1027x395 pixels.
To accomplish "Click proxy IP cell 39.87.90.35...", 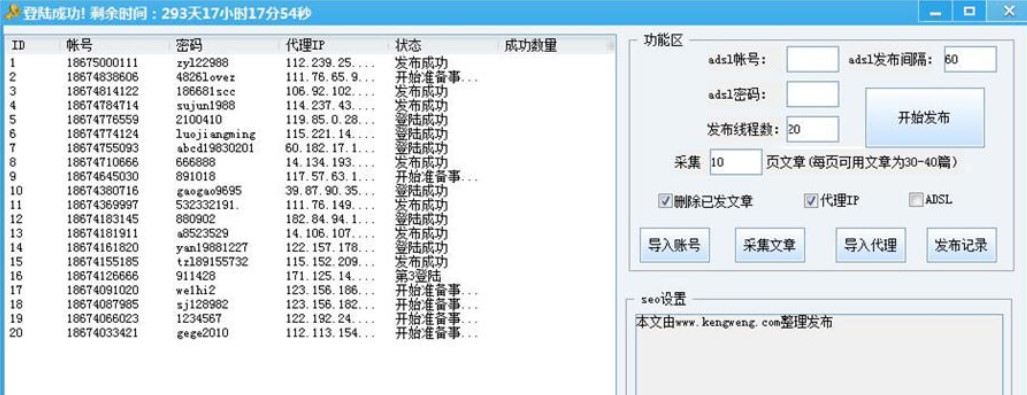I will pyautogui.click(x=331, y=191).
